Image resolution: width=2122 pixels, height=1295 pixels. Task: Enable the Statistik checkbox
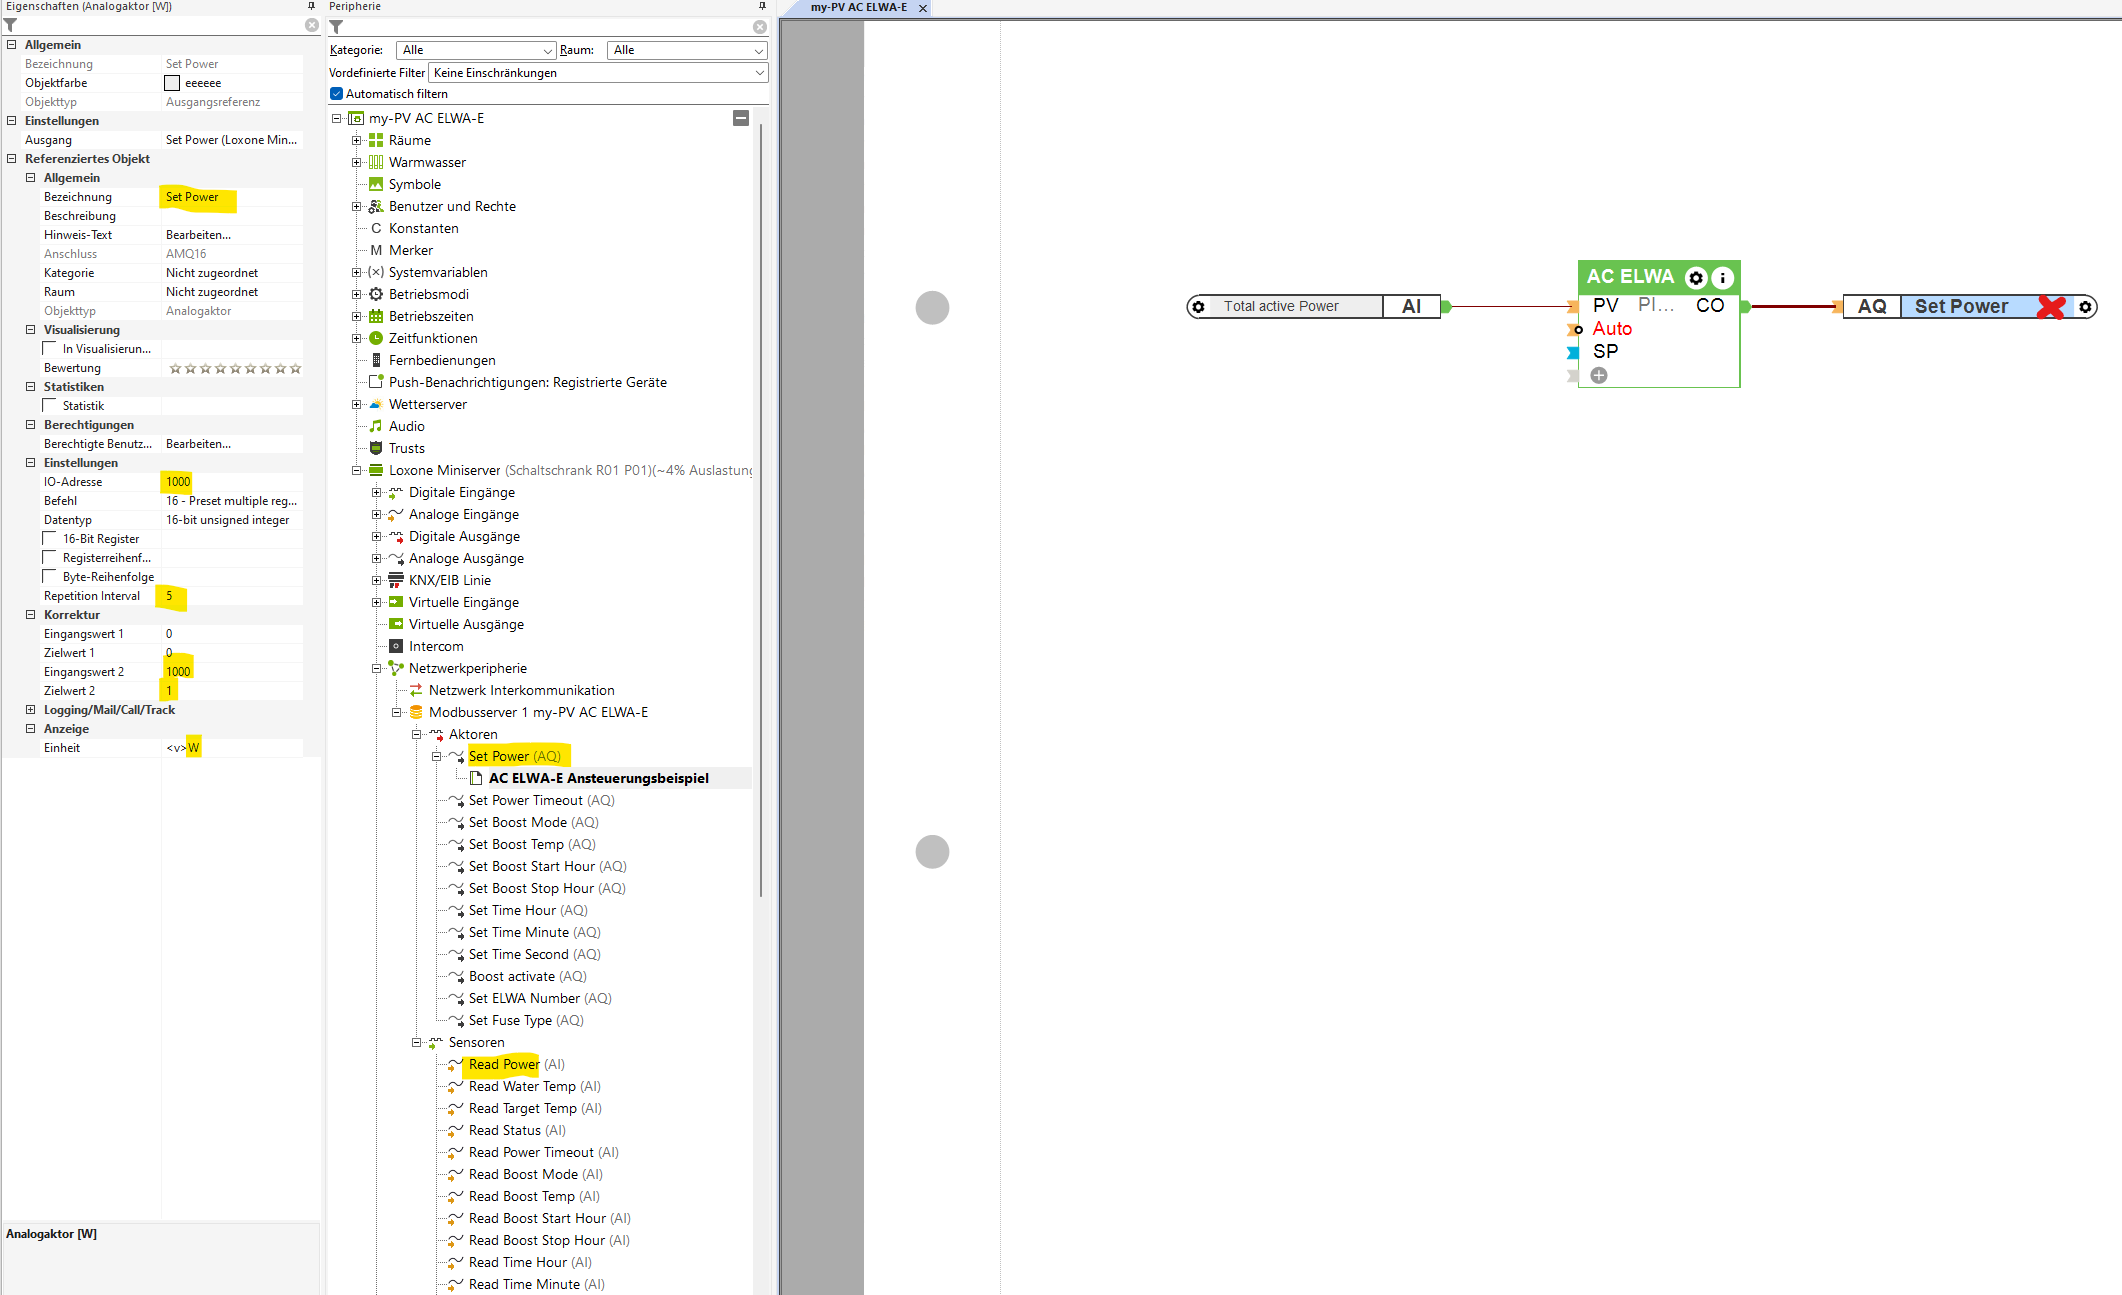50,406
